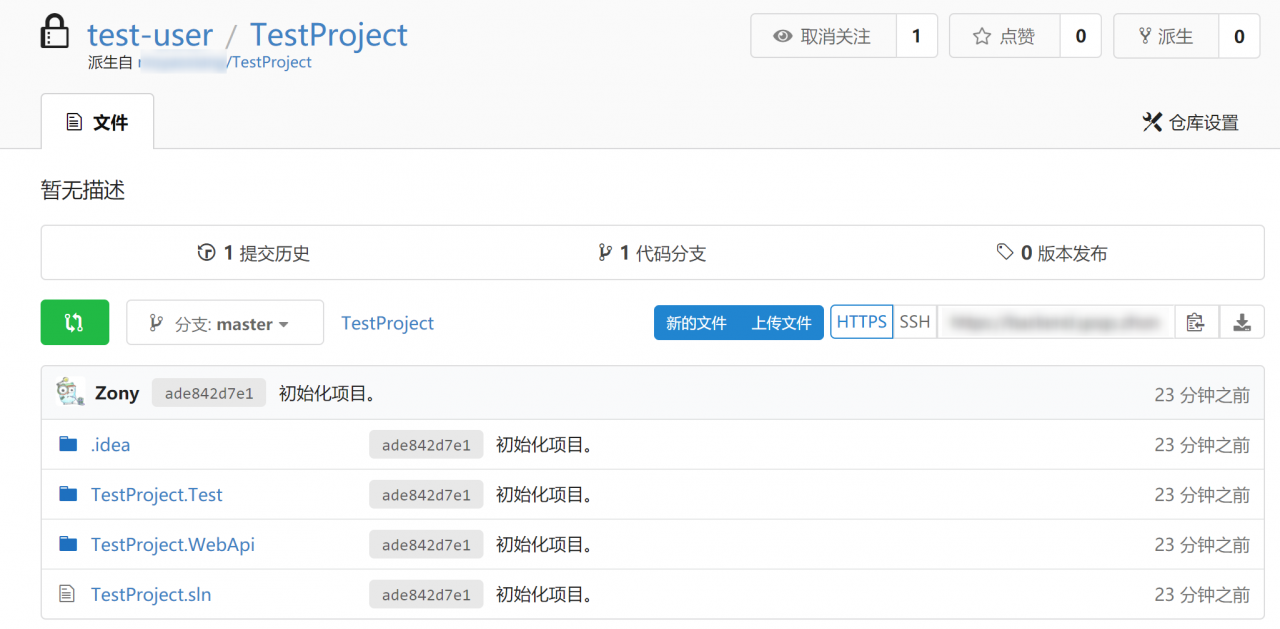Screen dimensions: 1280x629
Task: Open the TestProject repository title link
Action: [329, 34]
